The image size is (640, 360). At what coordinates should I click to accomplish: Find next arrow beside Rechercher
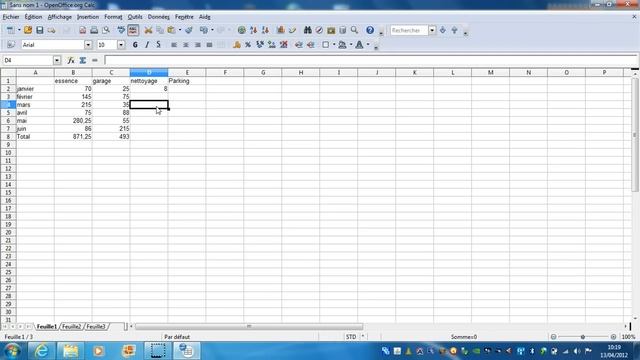coord(442,30)
